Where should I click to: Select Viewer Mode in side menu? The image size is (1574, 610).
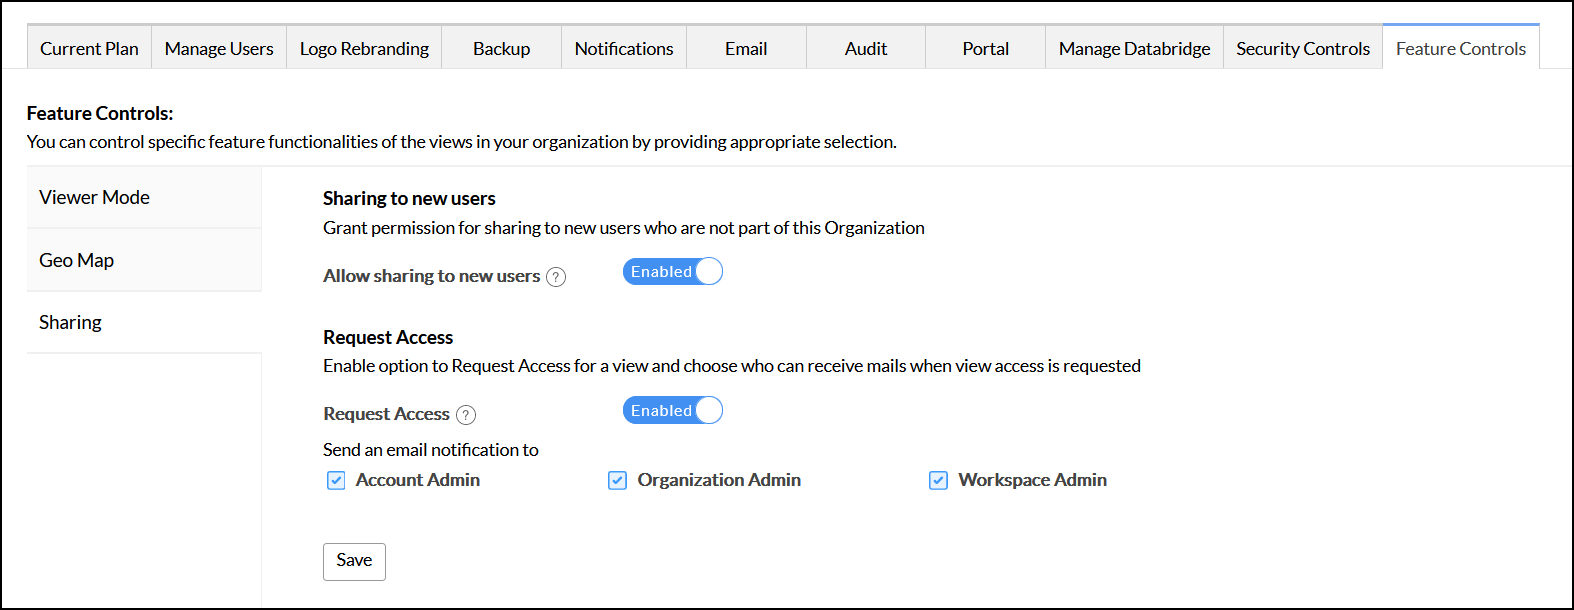[94, 198]
